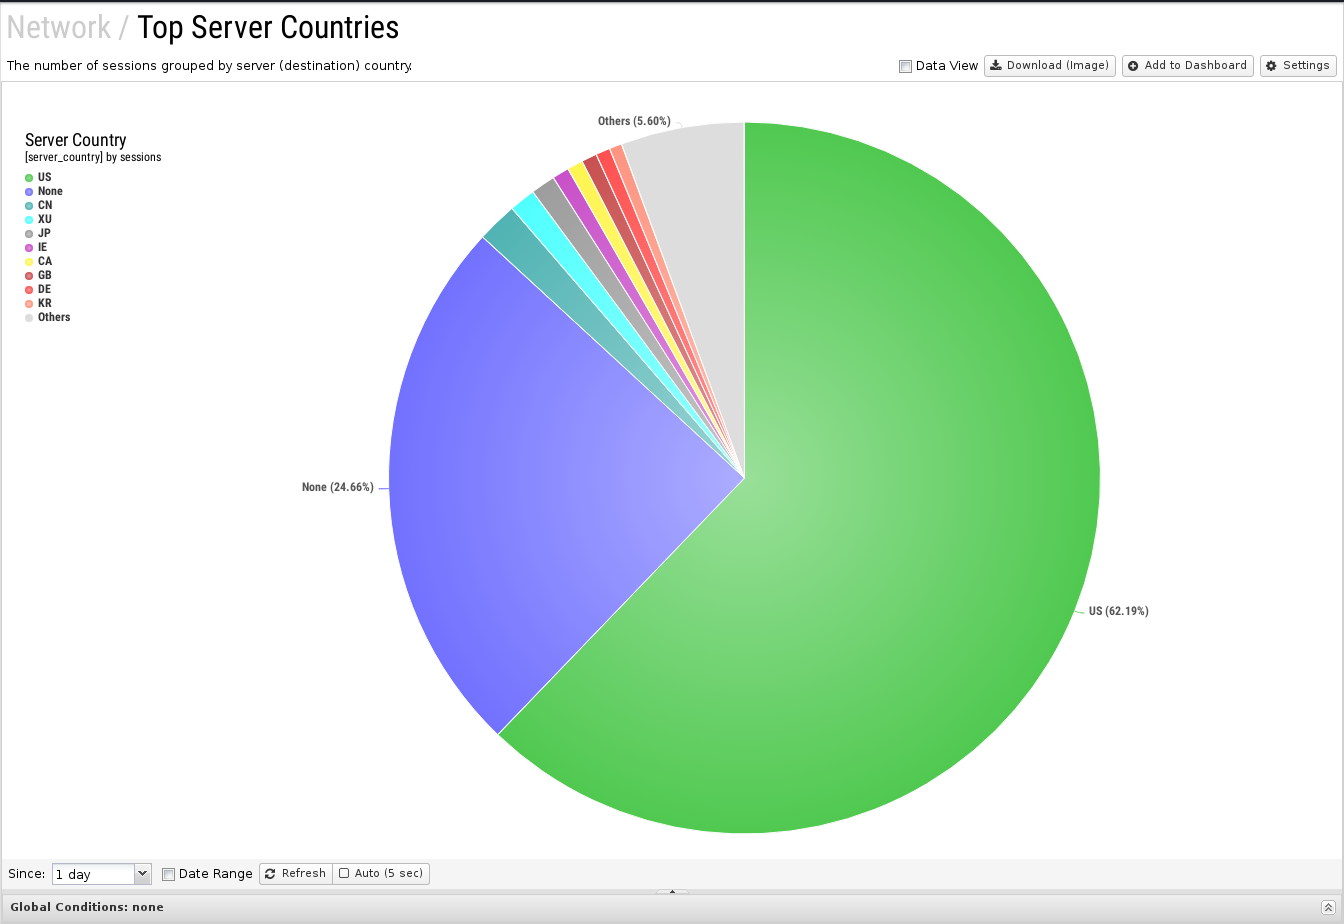Click the Add to Dashboard button
The width and height of the screenshot is (1344, 924).
tap(1188, 66)
